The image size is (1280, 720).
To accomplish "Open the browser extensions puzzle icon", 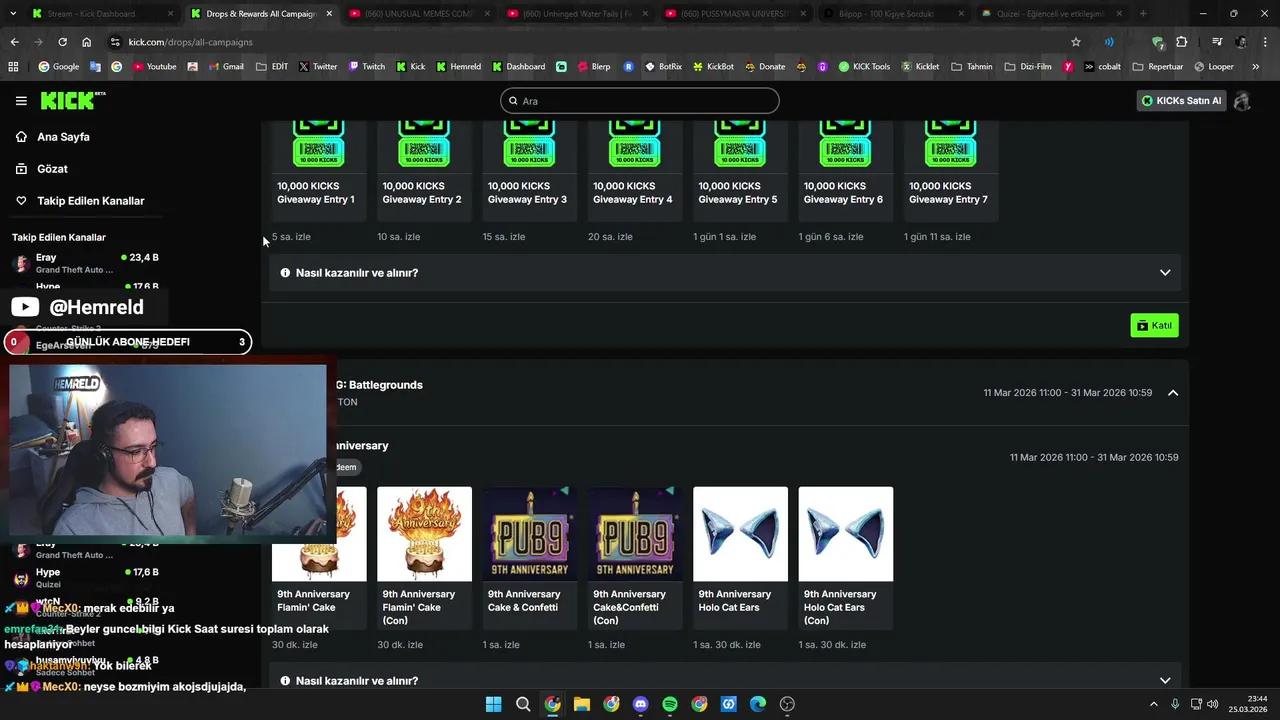I will 1182,42.
